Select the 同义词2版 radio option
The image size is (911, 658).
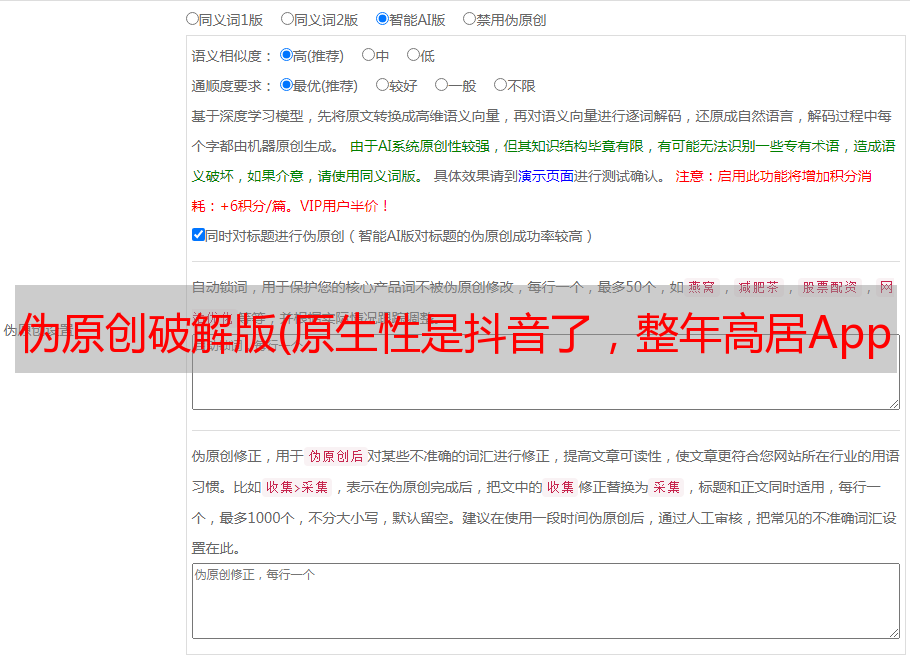click(287, 19)
